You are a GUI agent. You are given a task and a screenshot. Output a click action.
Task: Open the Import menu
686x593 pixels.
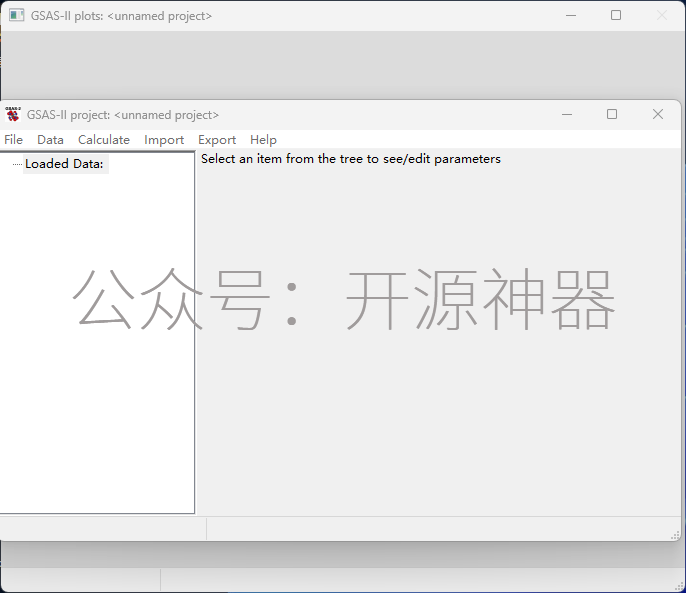click(x=164, y=140)
